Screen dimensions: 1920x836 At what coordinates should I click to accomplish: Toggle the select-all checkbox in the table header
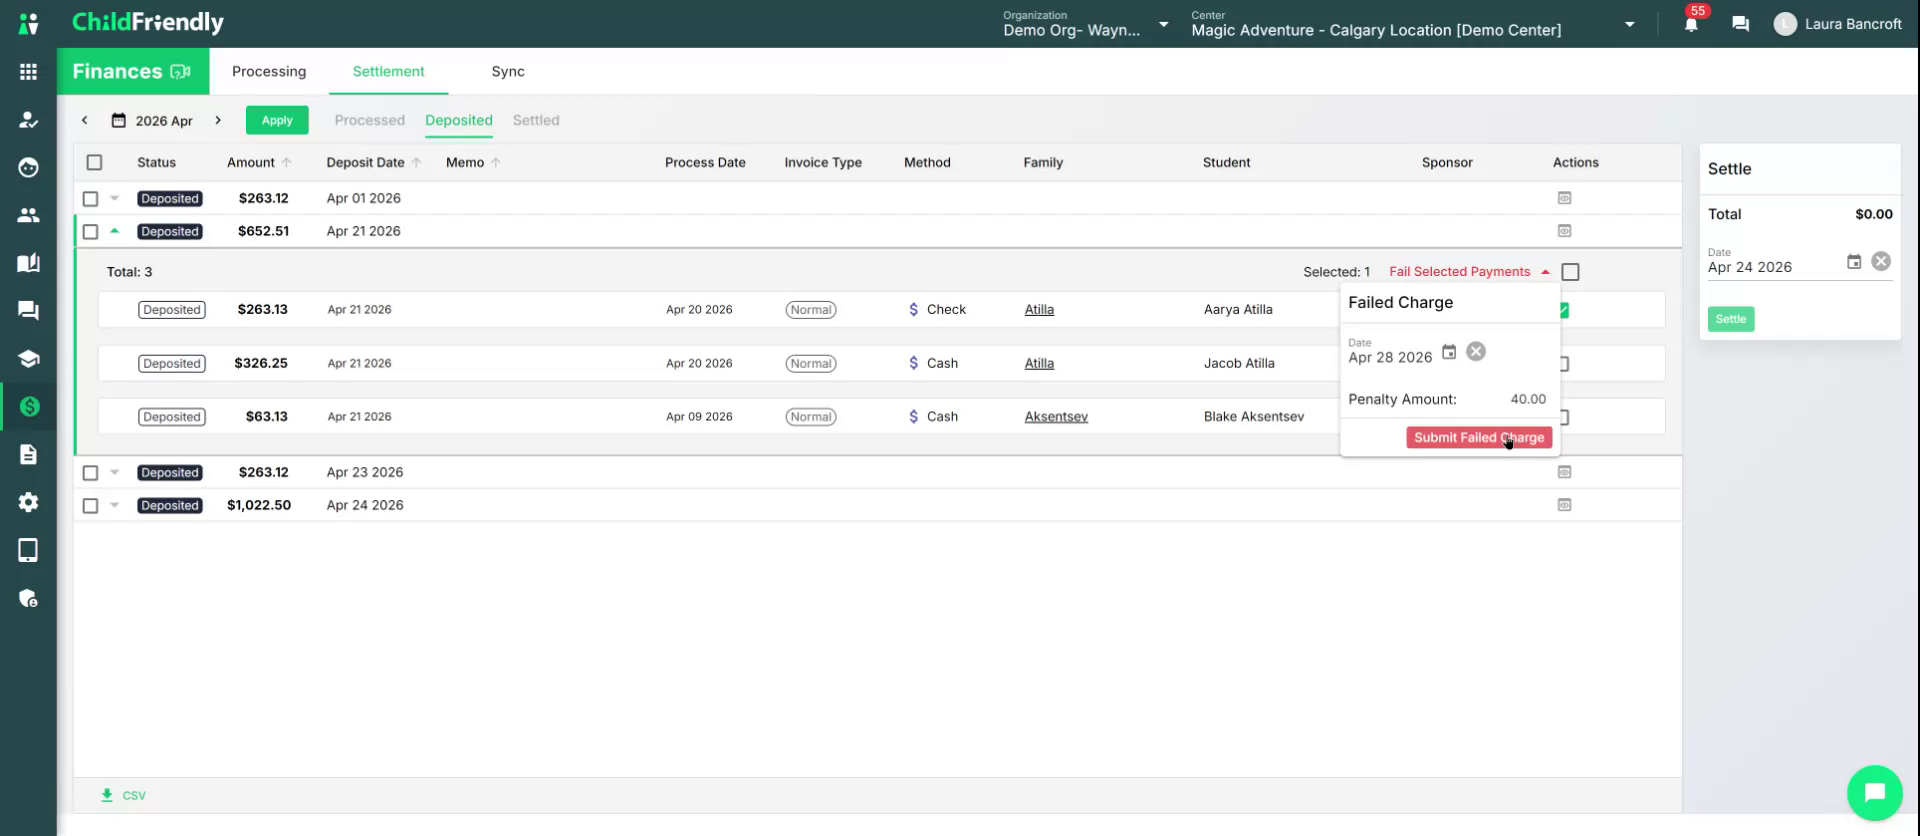(94, 162)
